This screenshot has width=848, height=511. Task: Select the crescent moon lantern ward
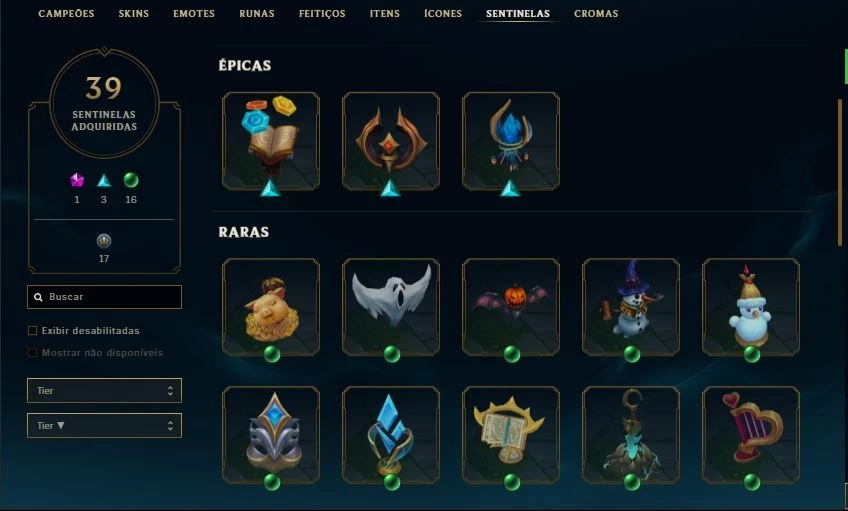(x=631, y=435)
